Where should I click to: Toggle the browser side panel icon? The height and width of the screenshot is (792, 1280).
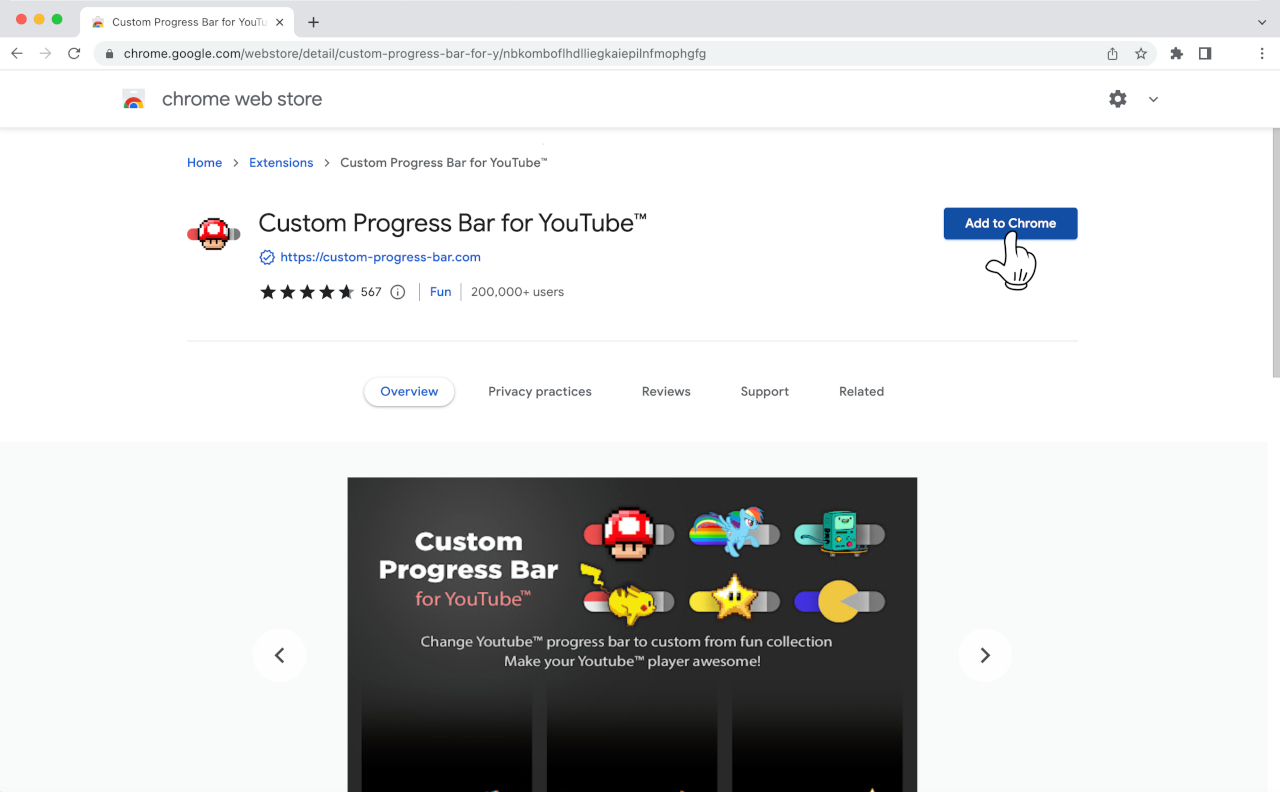click(1205, 54)
